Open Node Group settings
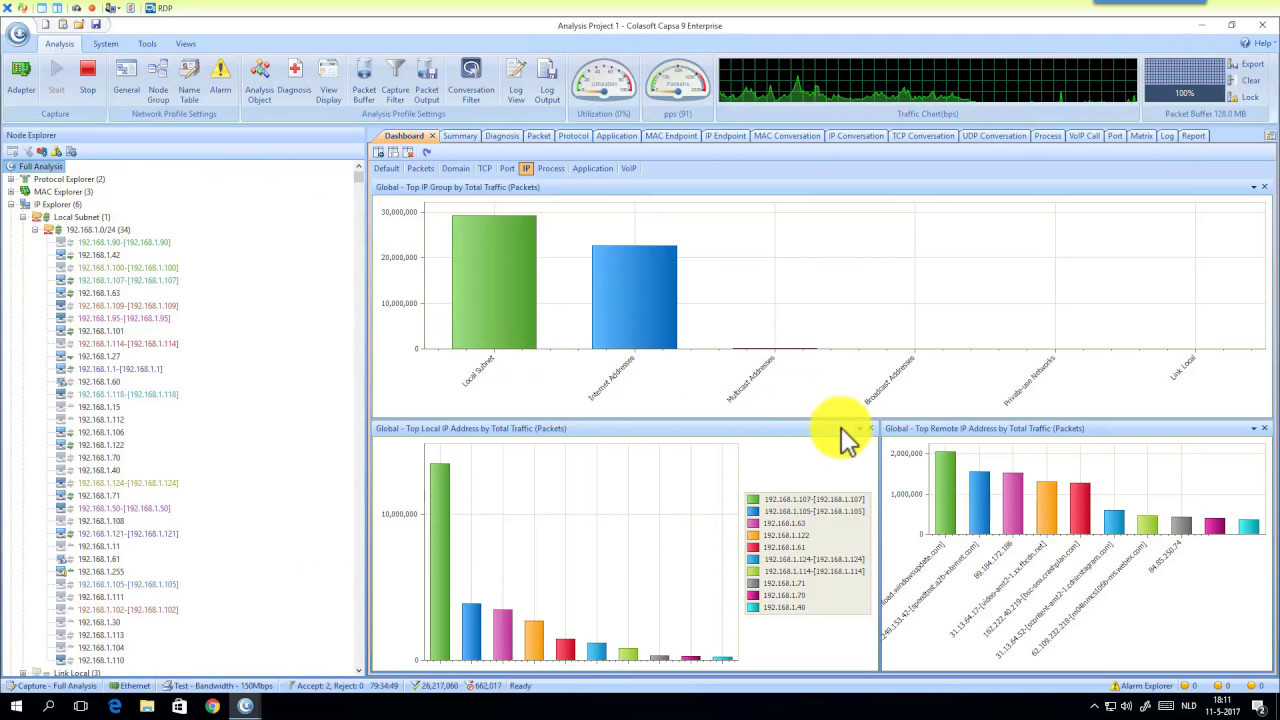1280x720 pixels. pyautogui.click(x=158, y=81)
